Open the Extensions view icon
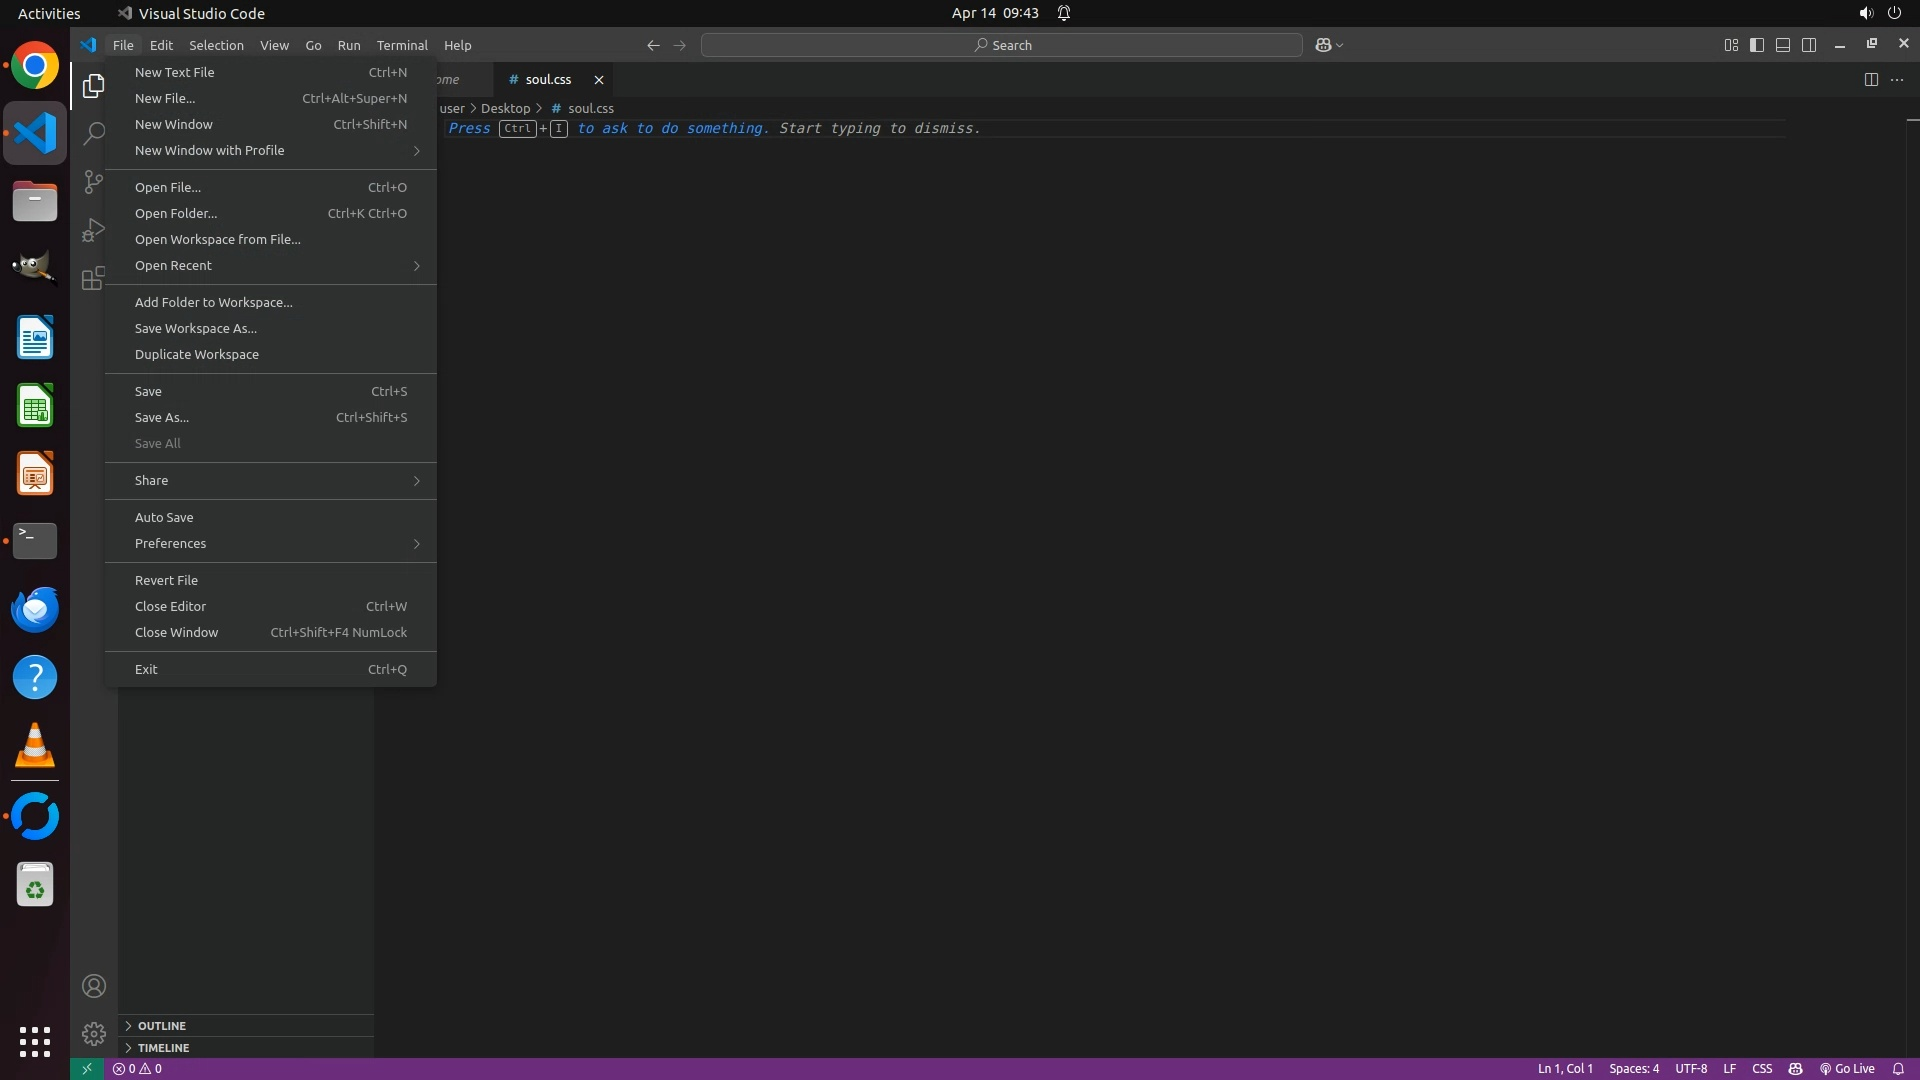This screenshot has width=1920, height=1080. point(93,278)
